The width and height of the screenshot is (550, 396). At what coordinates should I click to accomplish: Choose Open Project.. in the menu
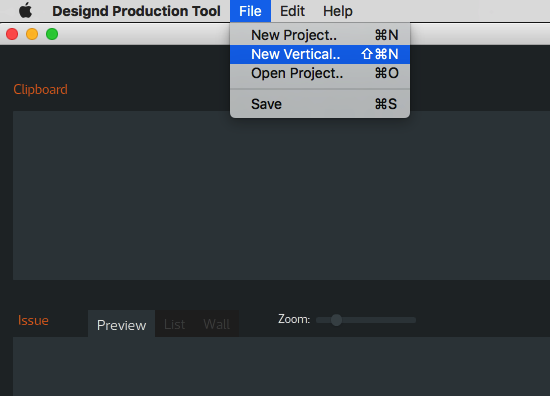[320, 73]
